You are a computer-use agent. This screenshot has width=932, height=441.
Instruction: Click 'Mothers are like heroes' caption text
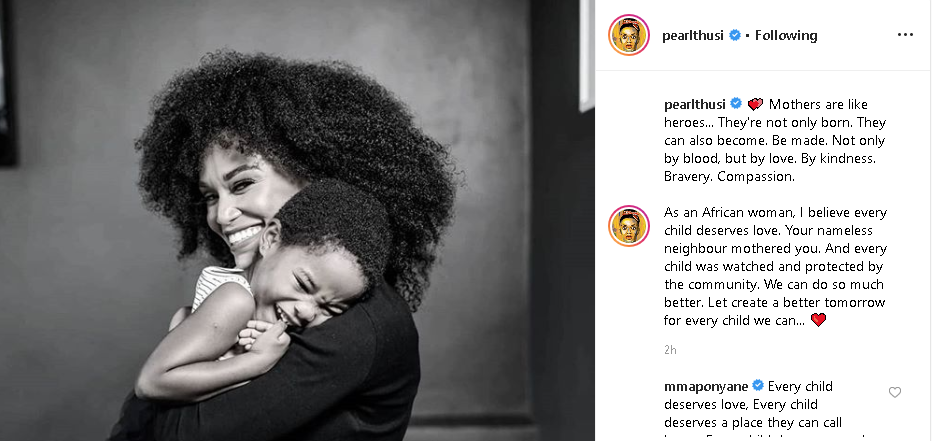click(x=775, y=140)
